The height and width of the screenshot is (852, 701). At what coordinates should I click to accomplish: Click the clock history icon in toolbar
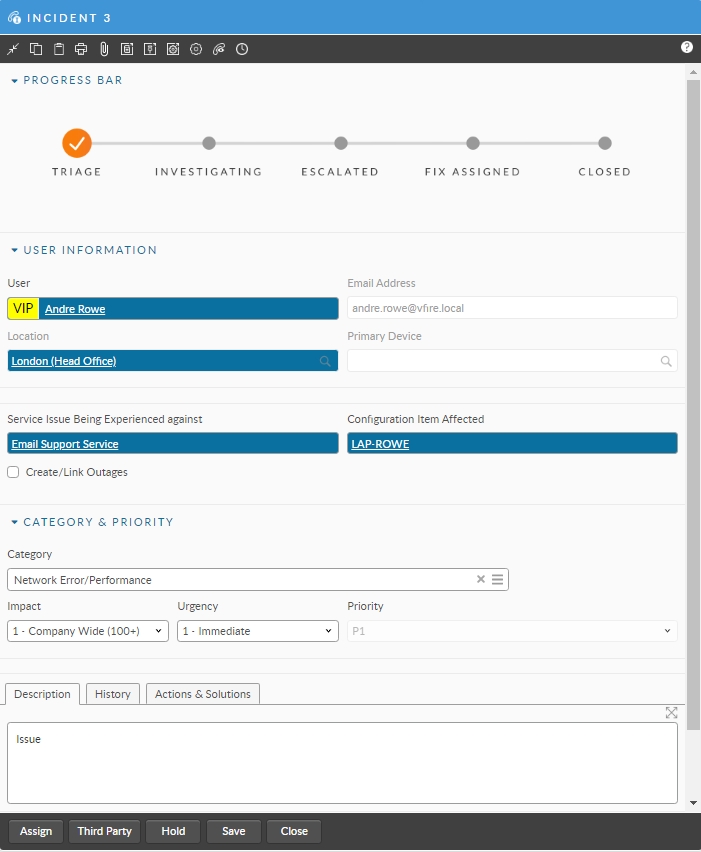coord(242,49)
